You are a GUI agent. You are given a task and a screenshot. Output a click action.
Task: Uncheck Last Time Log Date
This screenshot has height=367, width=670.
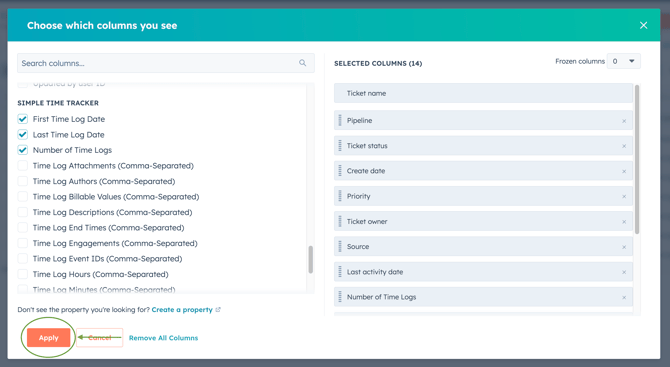pos(23,135)
